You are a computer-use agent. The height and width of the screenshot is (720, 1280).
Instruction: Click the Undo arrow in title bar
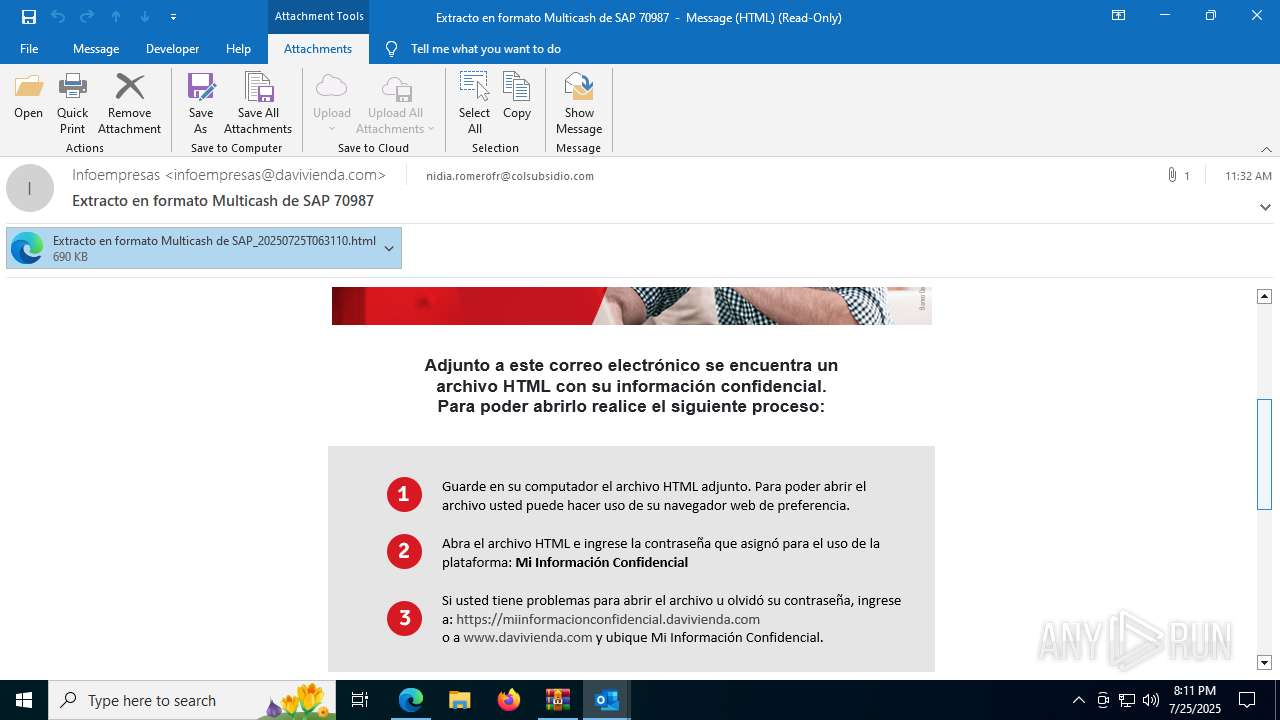click(58, 17)
